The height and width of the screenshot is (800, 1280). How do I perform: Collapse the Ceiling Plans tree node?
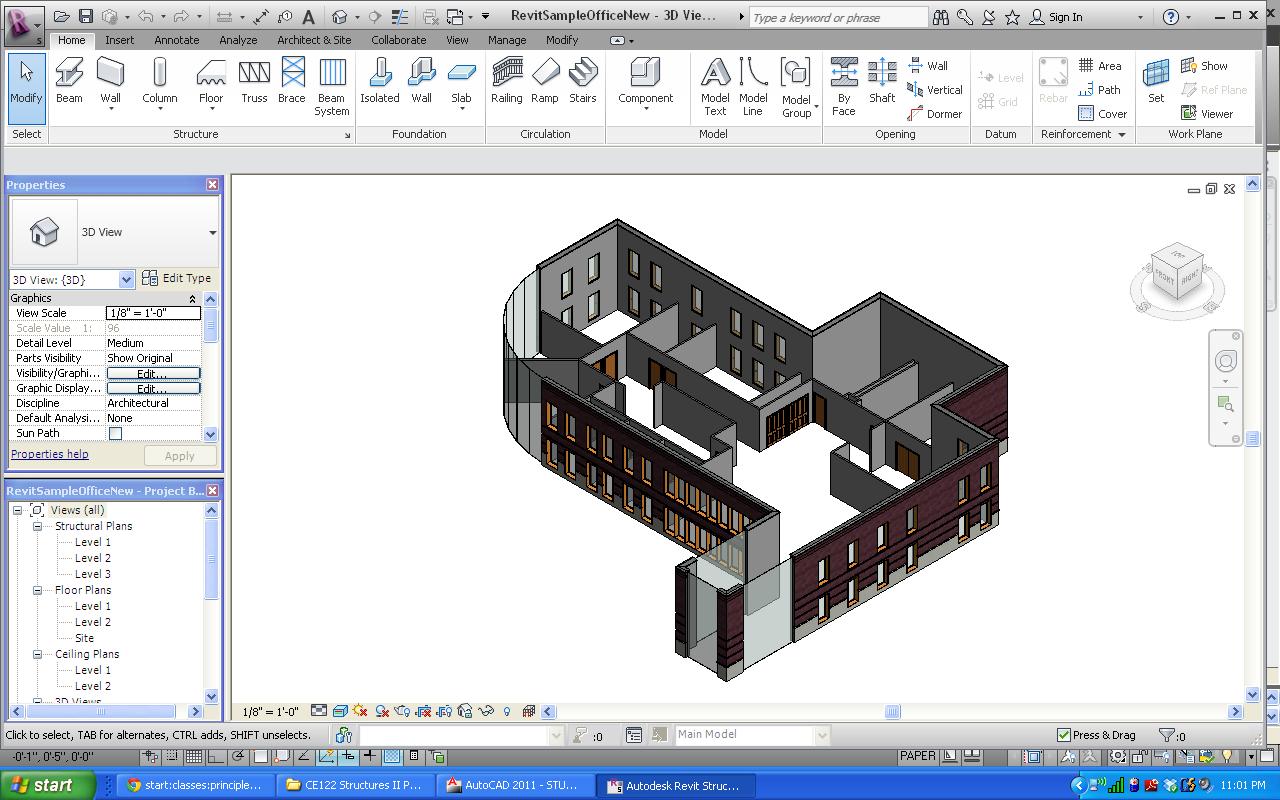[x=38, y=654]
